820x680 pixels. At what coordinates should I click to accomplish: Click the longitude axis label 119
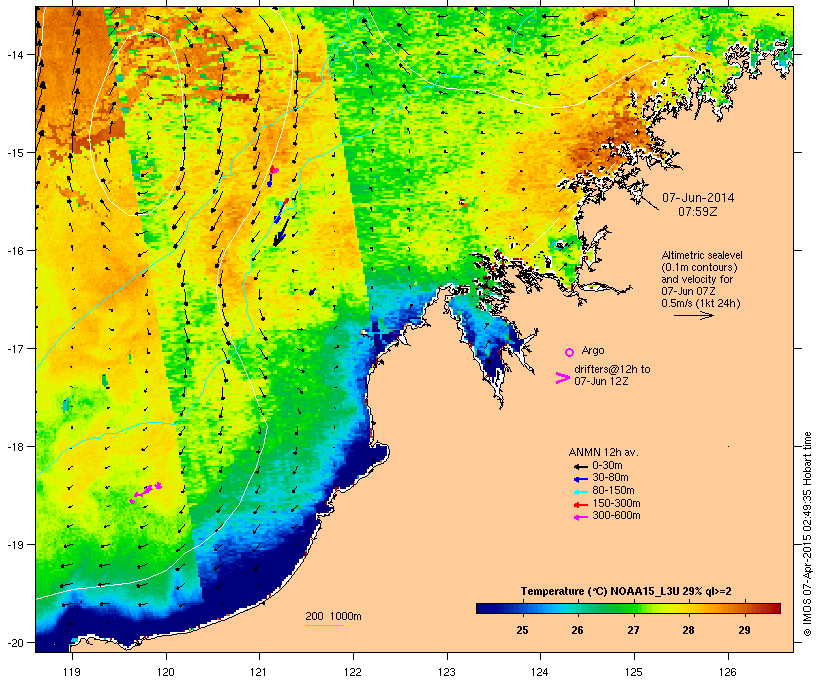pos(72,672)
